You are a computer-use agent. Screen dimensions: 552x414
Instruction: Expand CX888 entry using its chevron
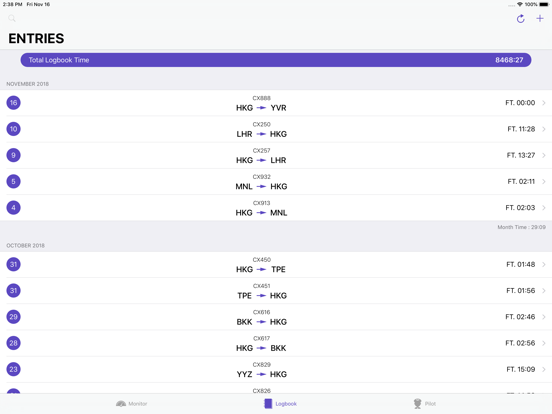(x=544, y=103)
